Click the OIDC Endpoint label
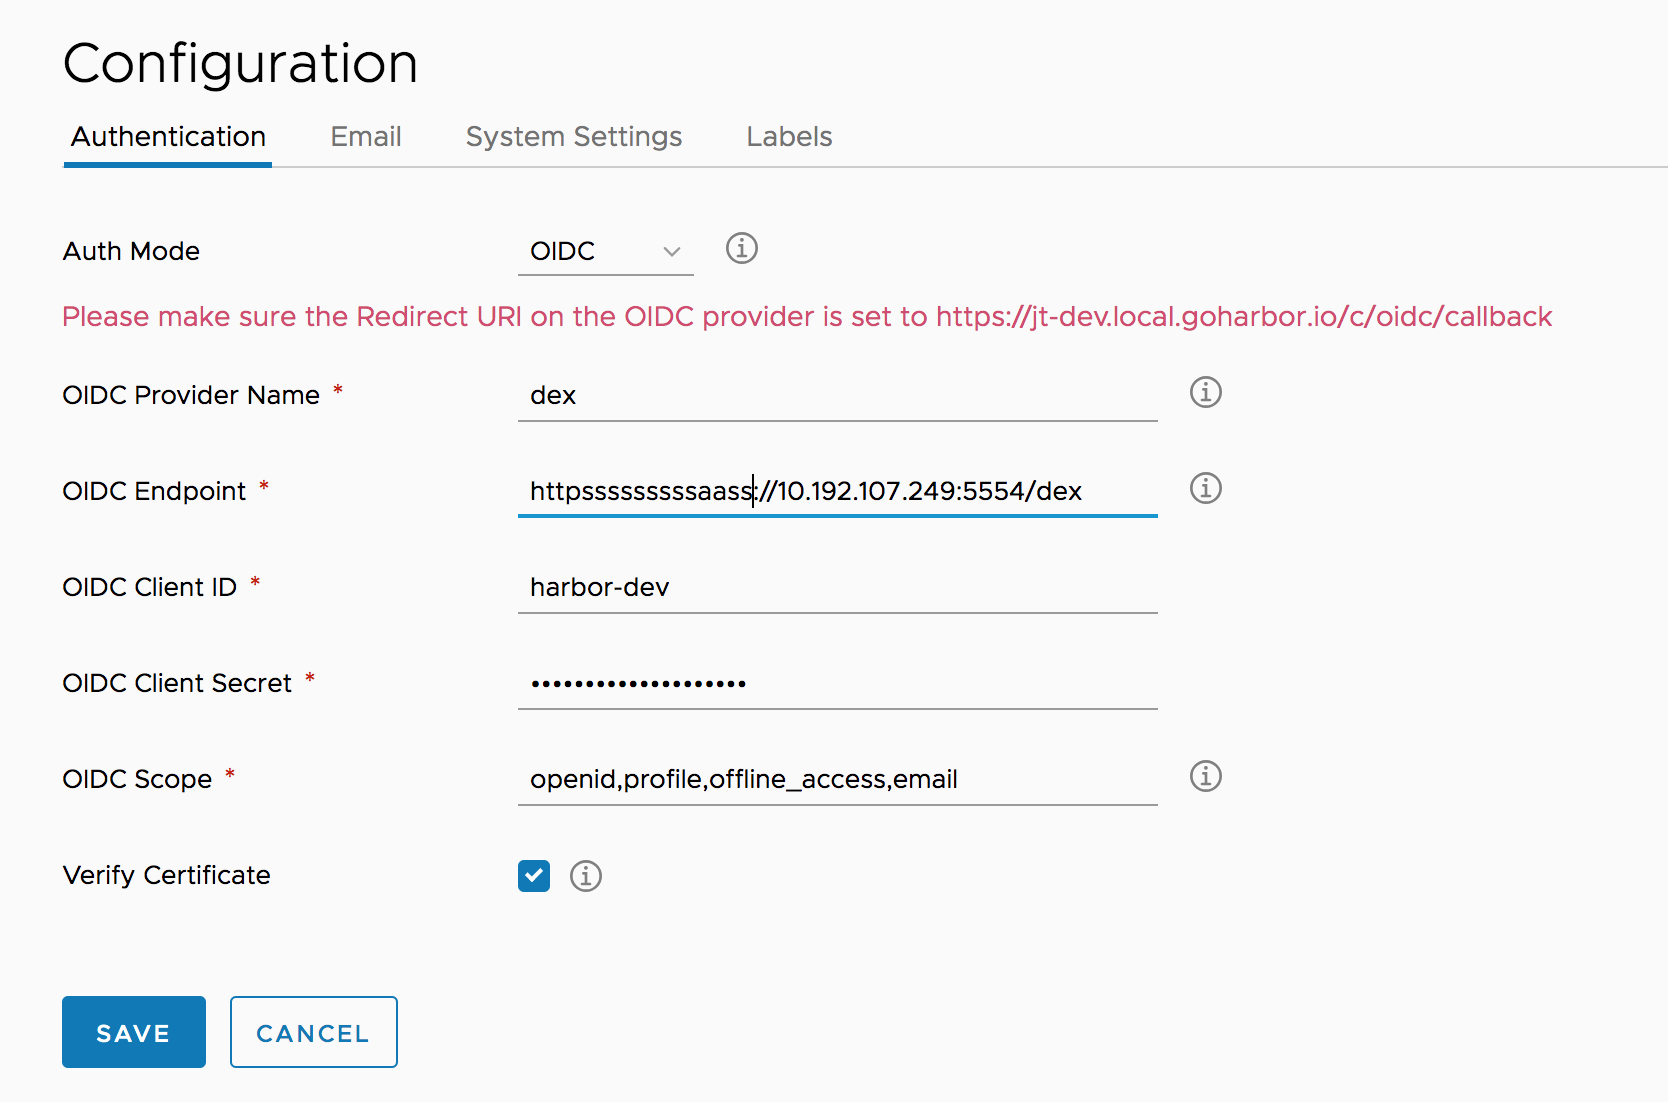1668x1102 pixels. coord(154,491)
